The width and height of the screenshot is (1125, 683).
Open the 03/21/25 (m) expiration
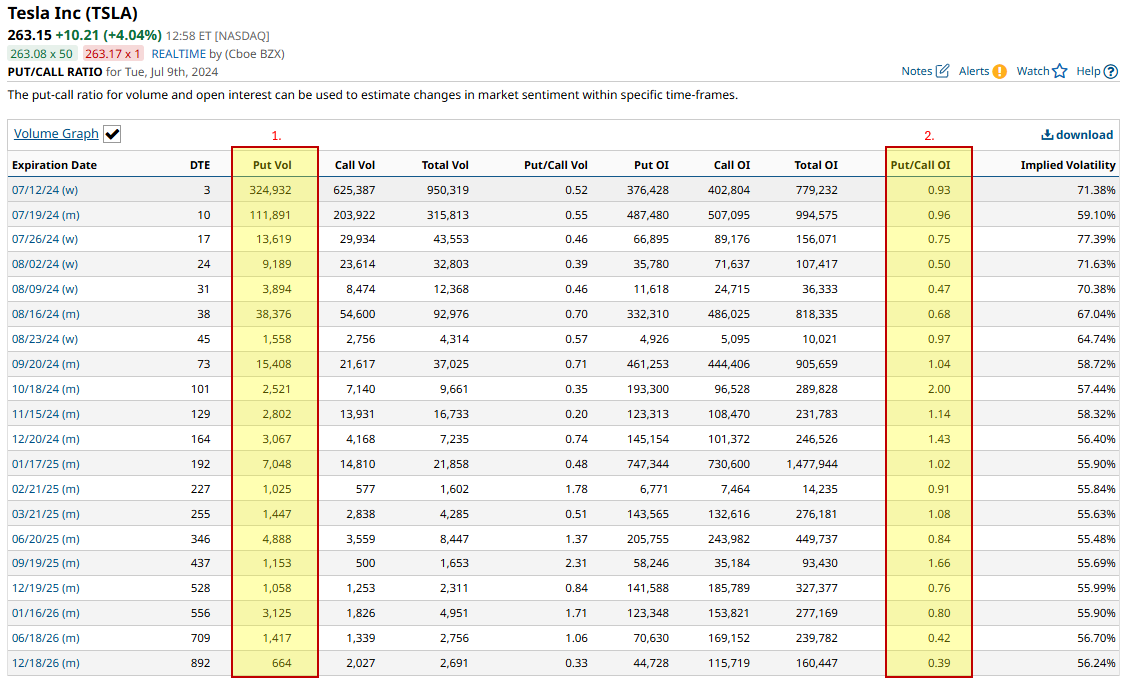(45, 514)
